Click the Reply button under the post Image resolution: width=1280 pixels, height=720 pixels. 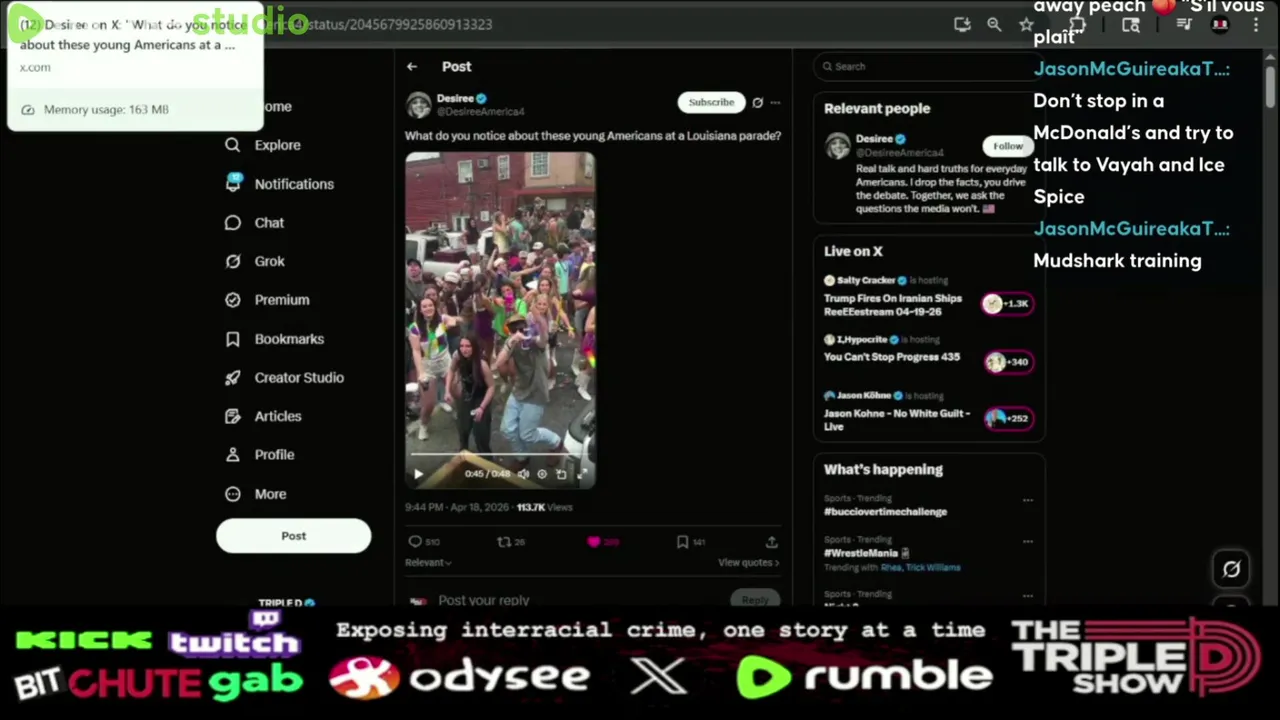[755, 600]
